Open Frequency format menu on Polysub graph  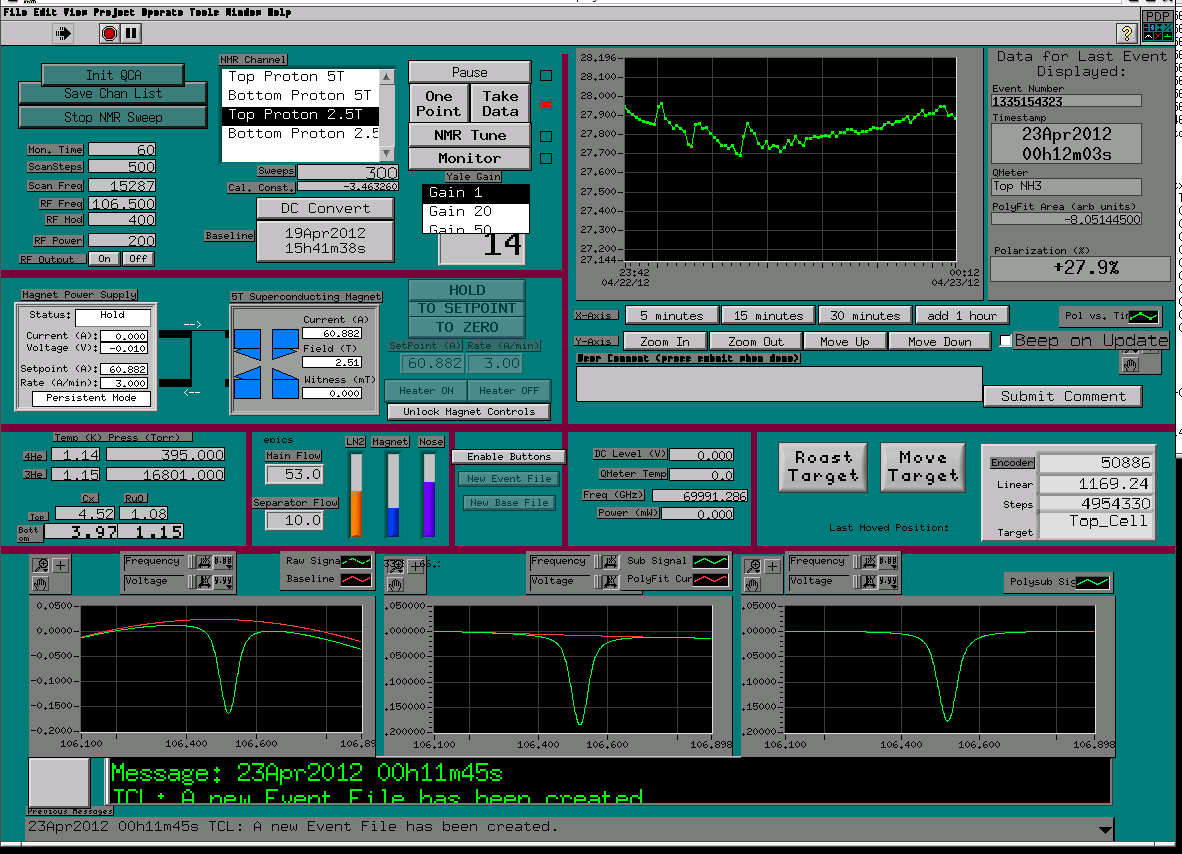click(888, 562)
